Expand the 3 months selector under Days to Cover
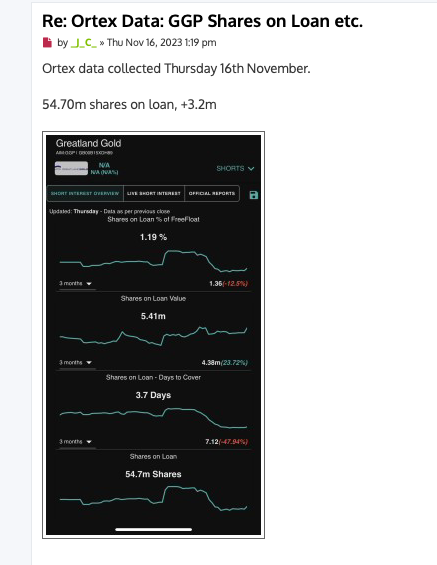Image resolution: width=437 pixels, height=565 pixels. point(76,442)
